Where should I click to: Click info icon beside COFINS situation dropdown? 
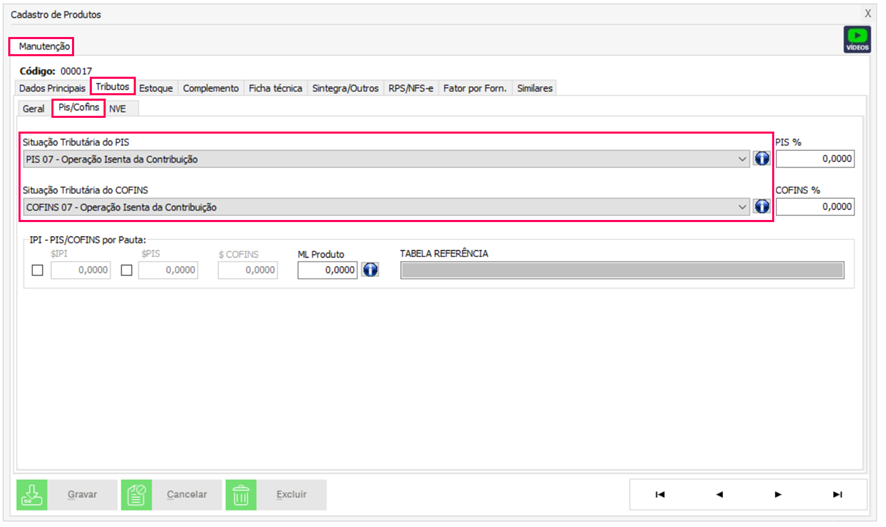(x=762, y=207)
